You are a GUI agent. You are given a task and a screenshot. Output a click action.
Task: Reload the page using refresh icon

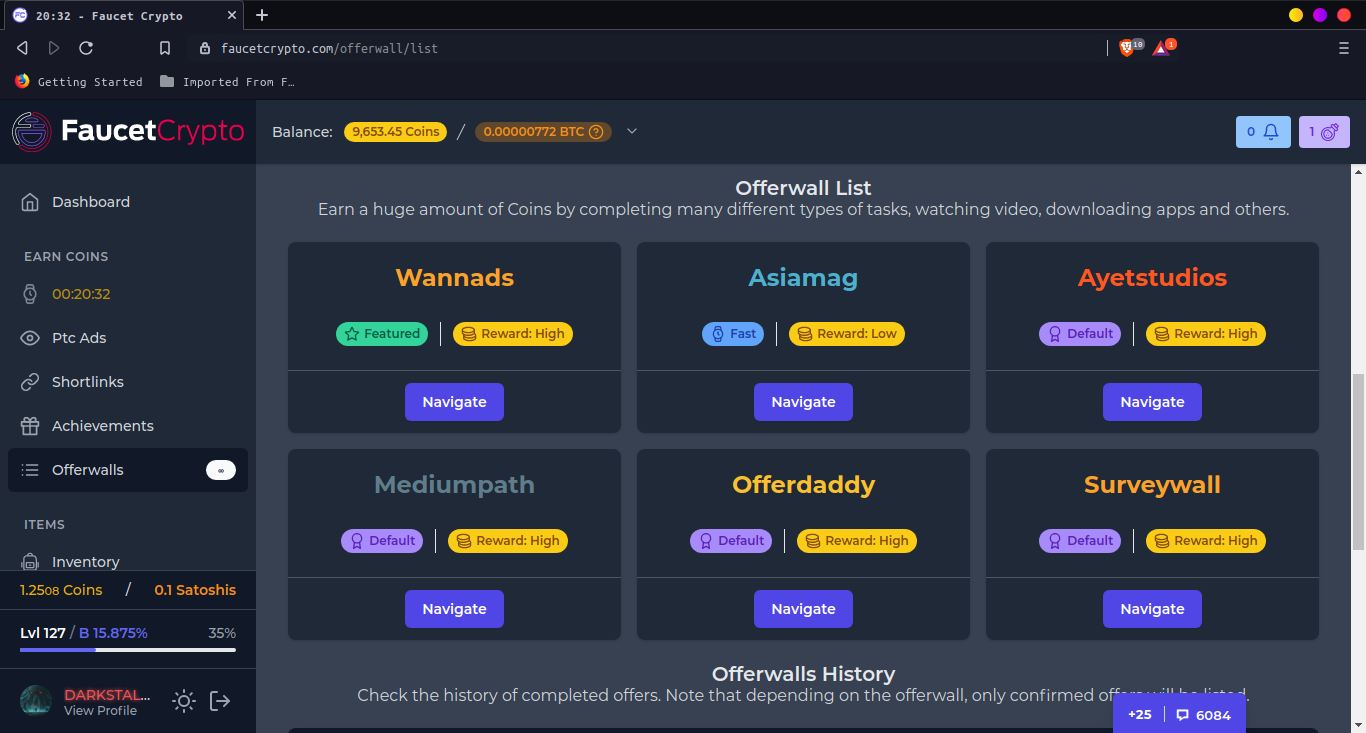pos(86,48)
